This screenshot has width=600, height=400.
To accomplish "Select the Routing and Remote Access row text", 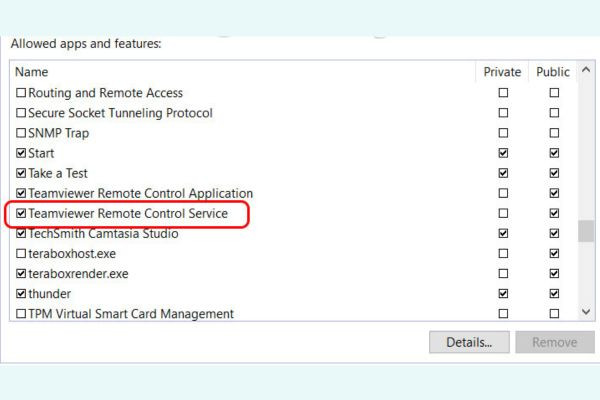I will click(x=106, y=93).
